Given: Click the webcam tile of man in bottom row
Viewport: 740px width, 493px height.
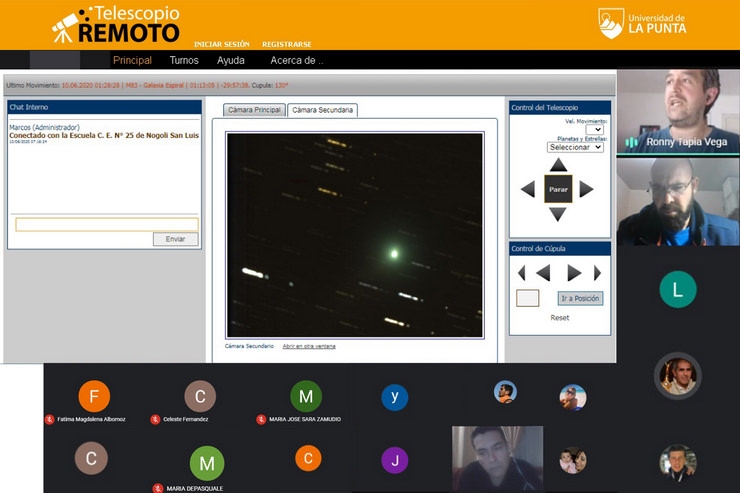Looking at the screenshot, I should 497,459.
